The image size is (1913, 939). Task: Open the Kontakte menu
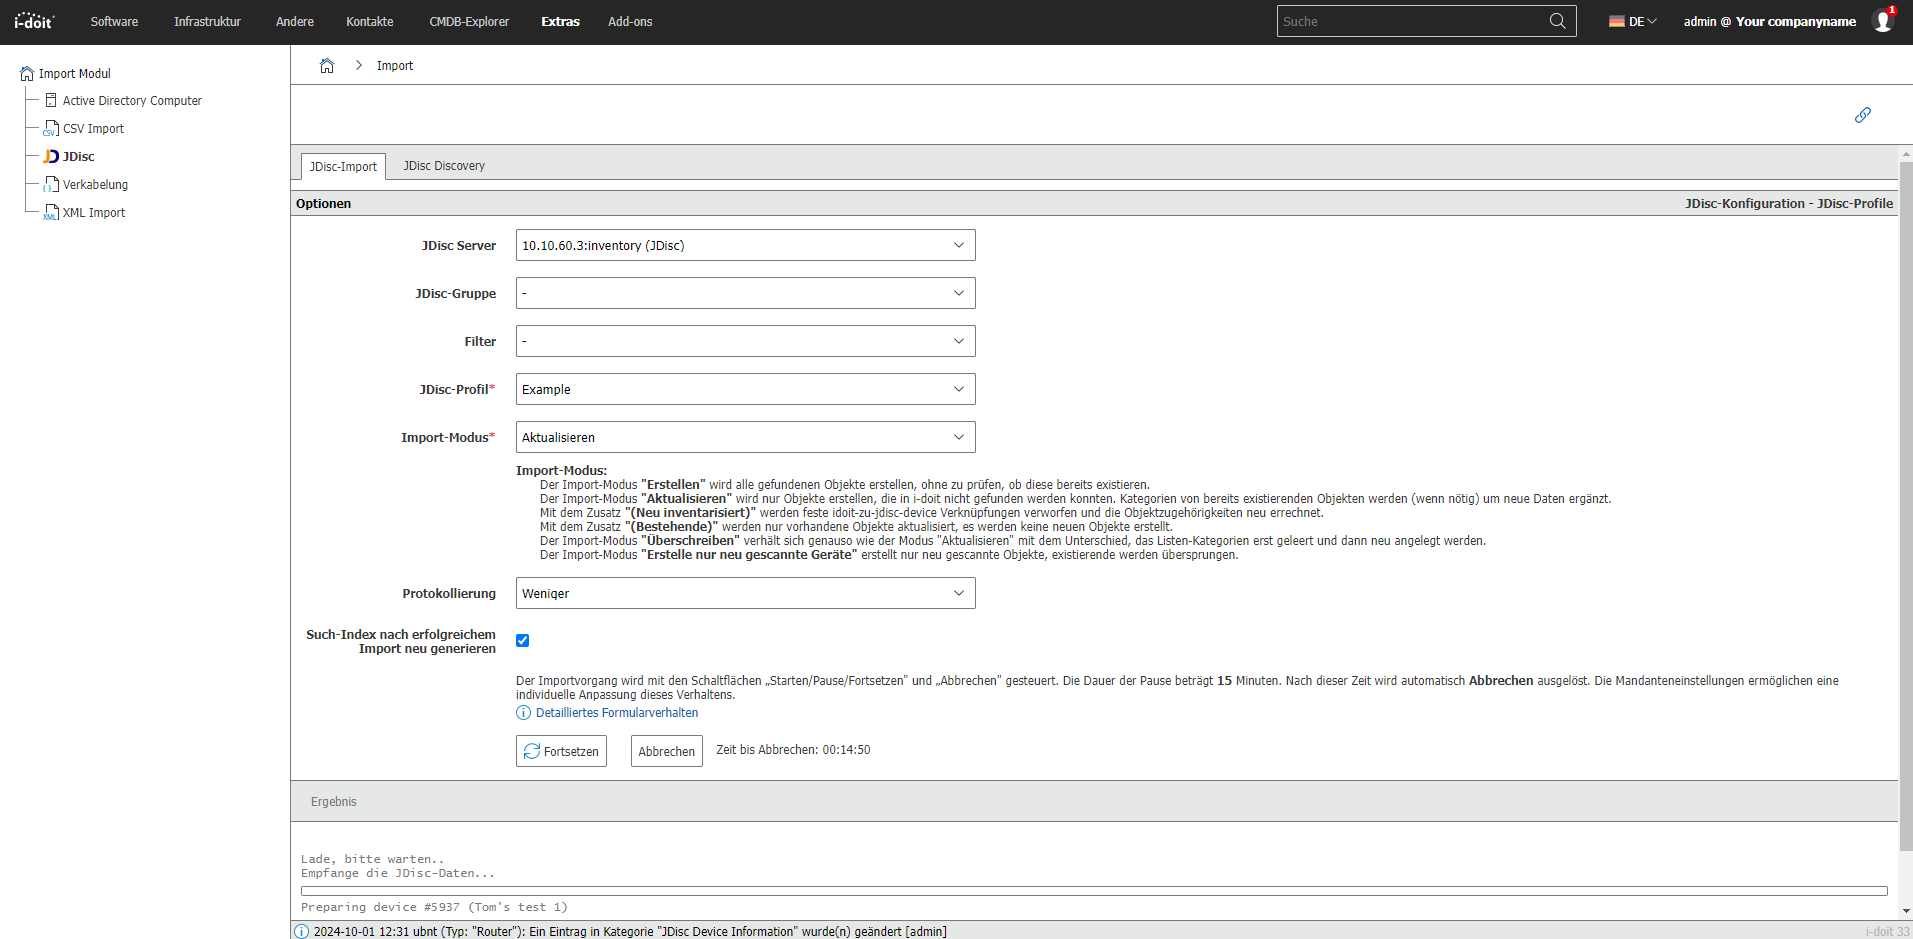pyautogui.click(x=370, y=21)
